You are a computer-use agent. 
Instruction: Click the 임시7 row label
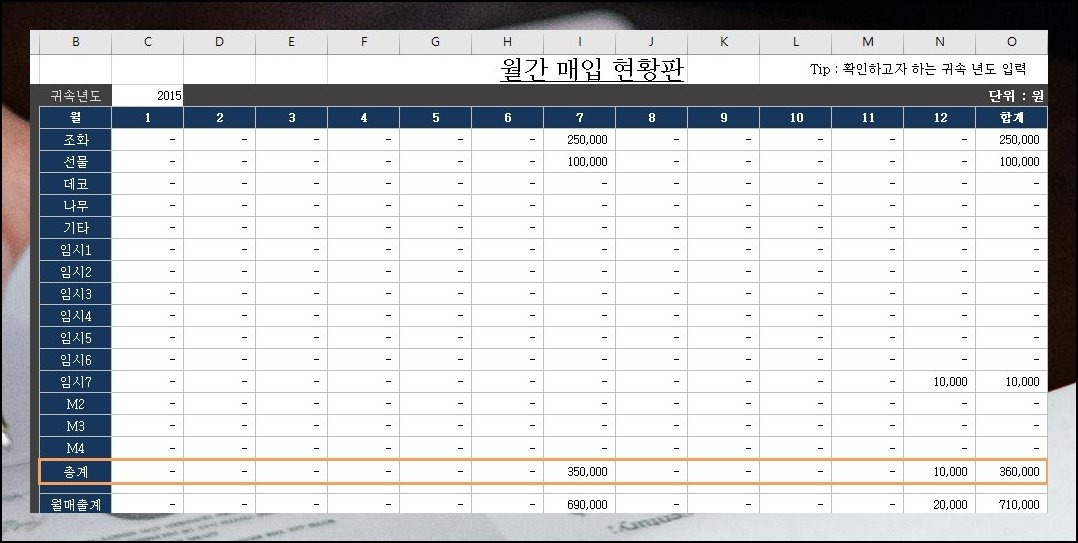(x=76, y=381)
